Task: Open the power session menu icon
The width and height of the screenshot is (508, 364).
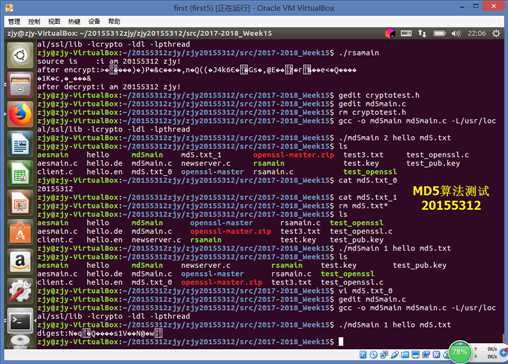Action: [496, 33]
